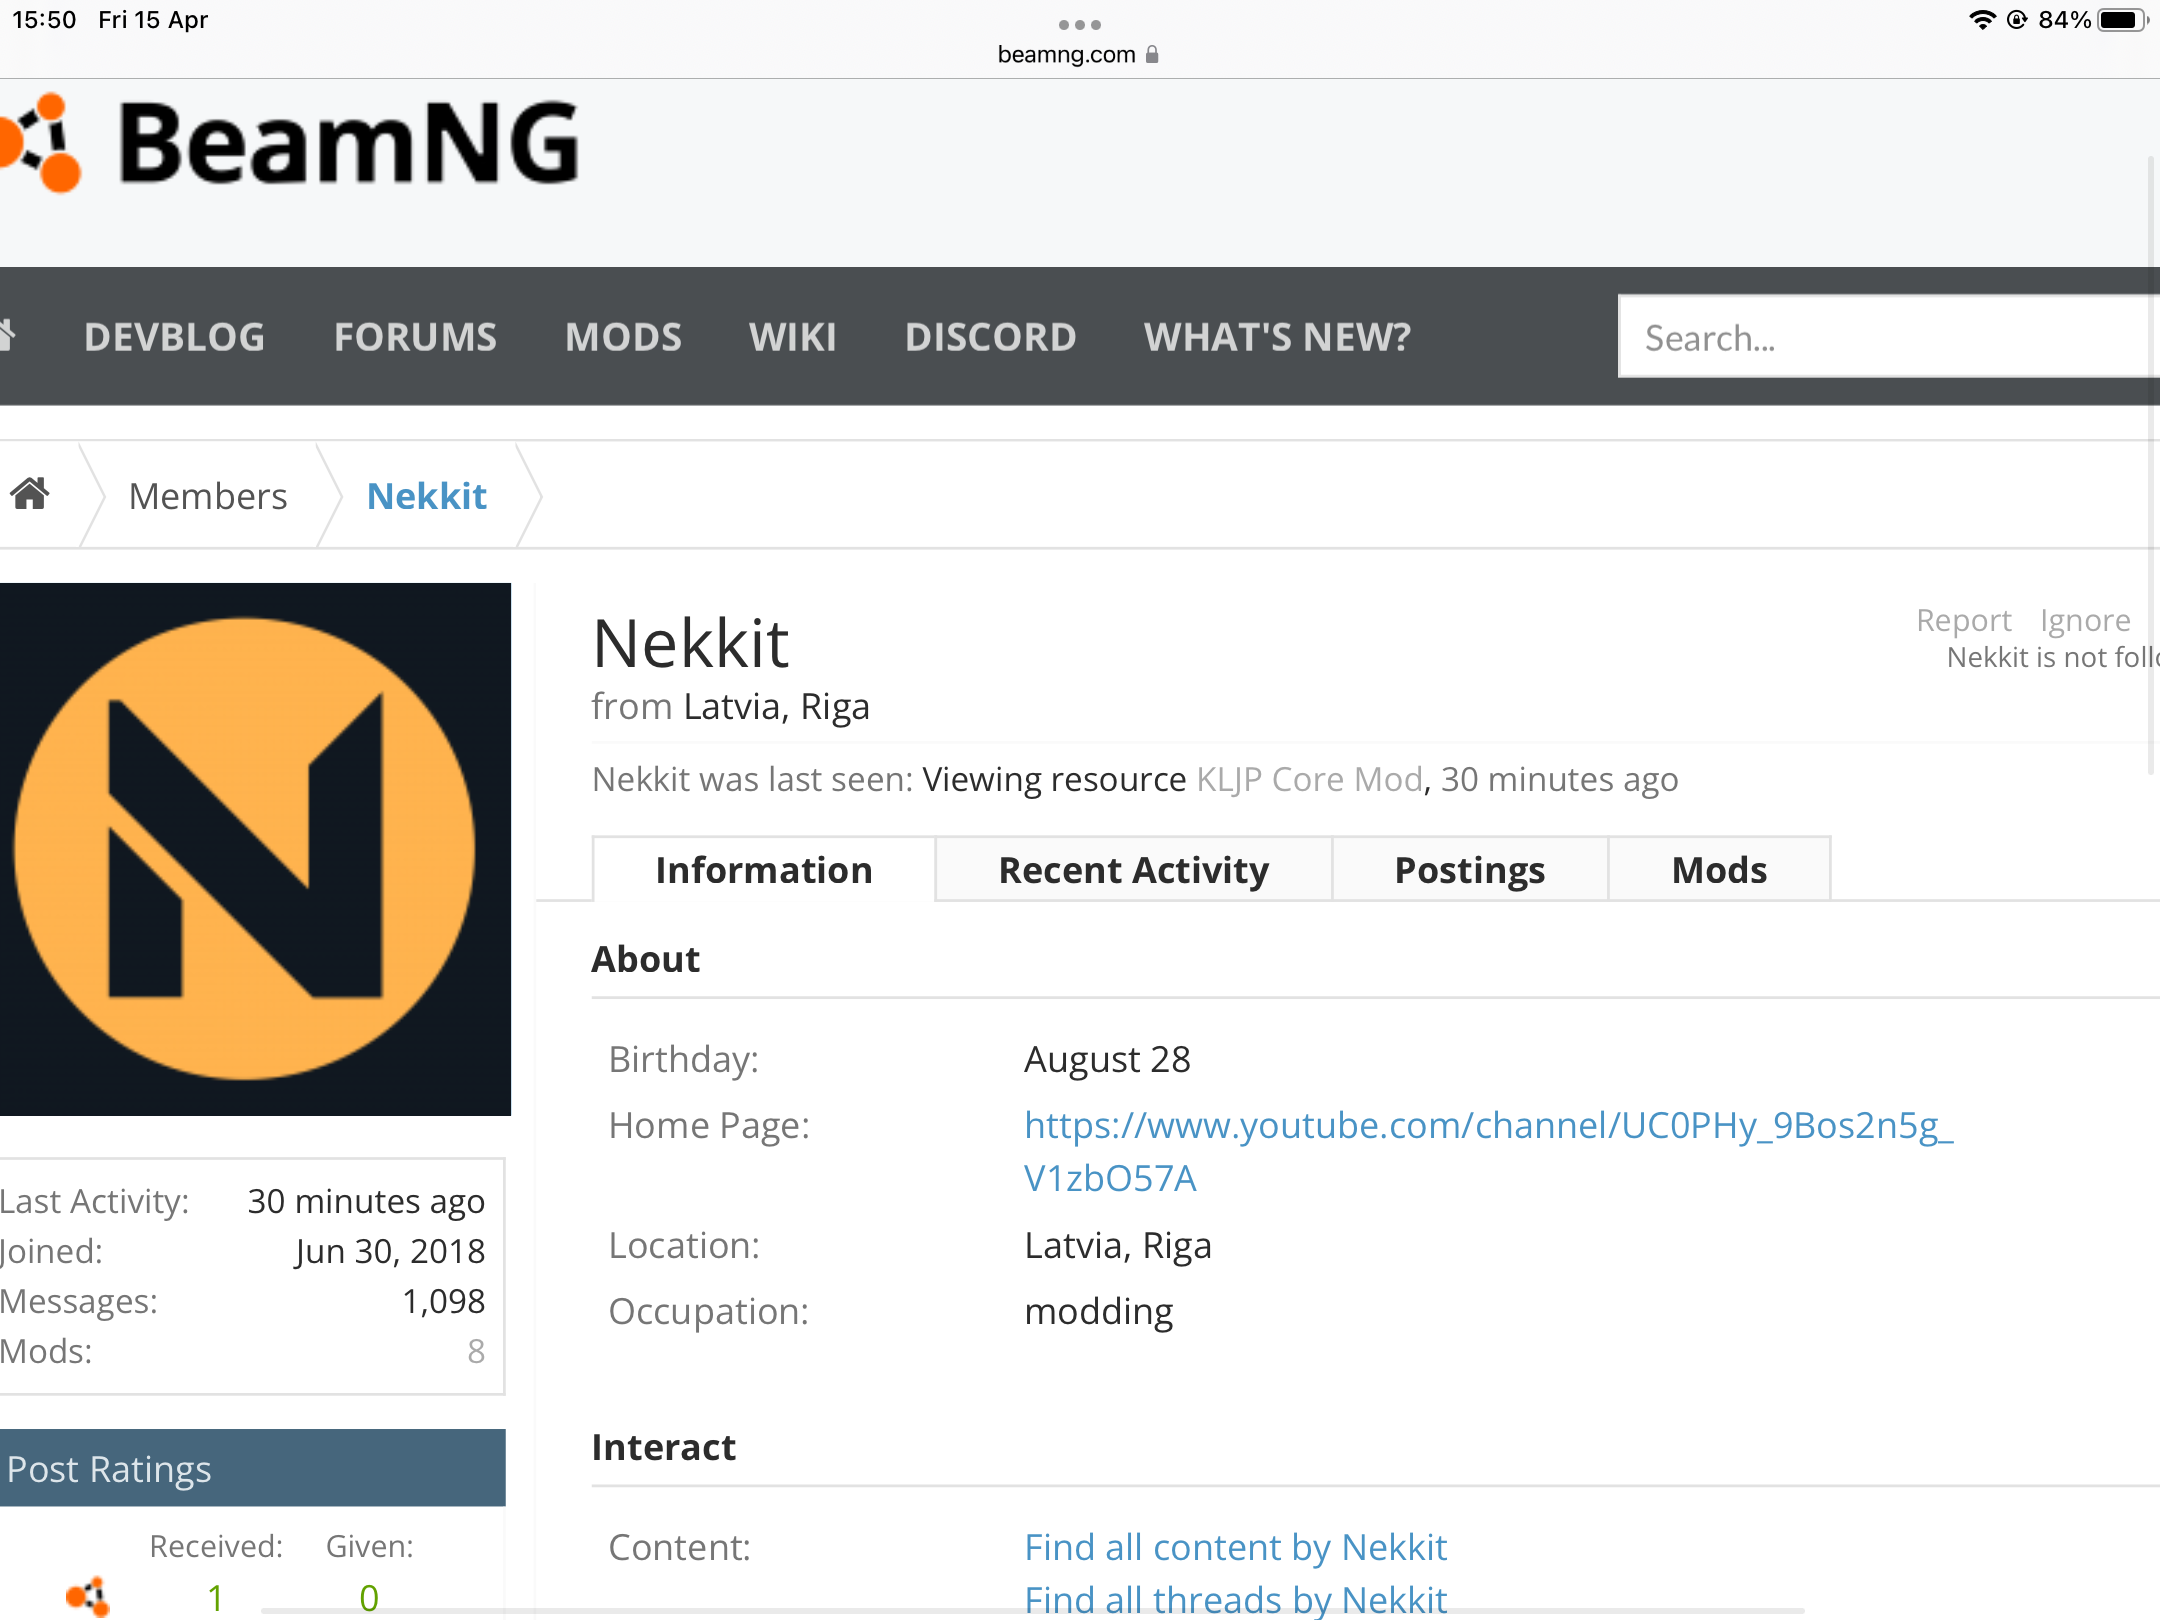This screenshot has width=2160, height=1620.
Task: Click the joined date Jun 30, 2018
Action: pyautogui.click(x=390, y=1251)
